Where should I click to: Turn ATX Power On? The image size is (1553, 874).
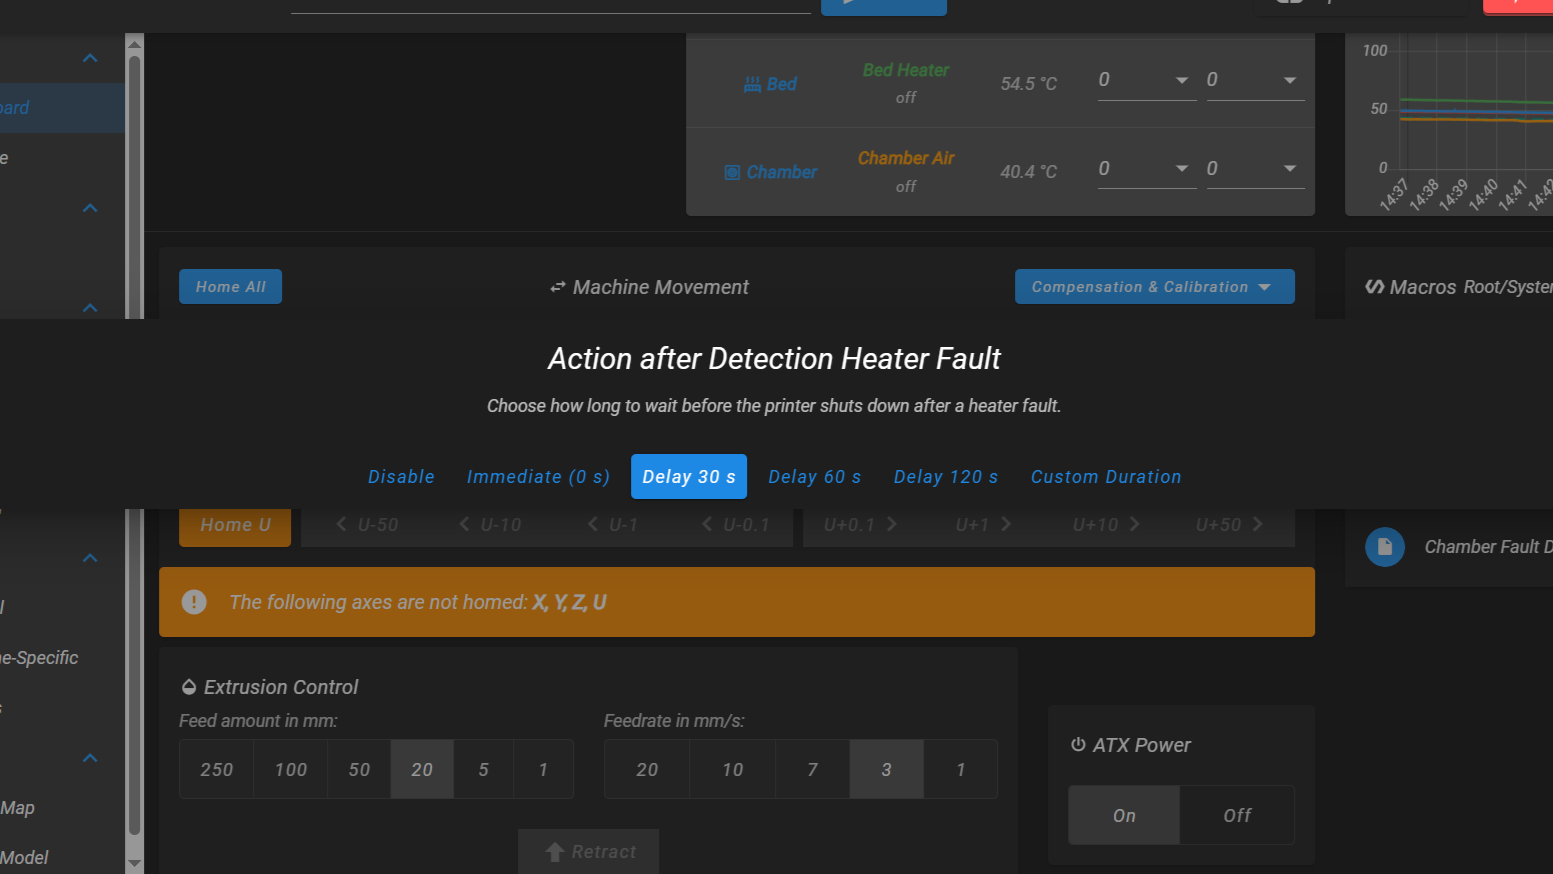click(1124, 815)
